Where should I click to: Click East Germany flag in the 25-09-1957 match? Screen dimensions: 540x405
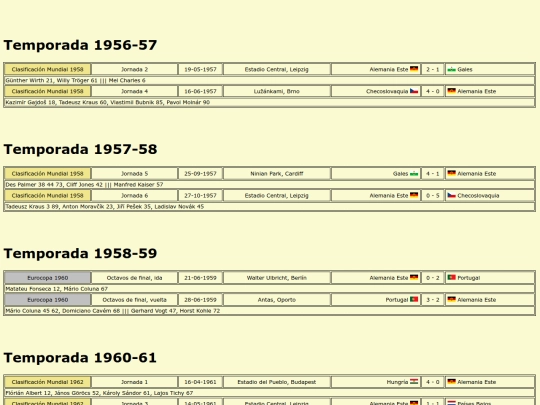click(451, 173)
